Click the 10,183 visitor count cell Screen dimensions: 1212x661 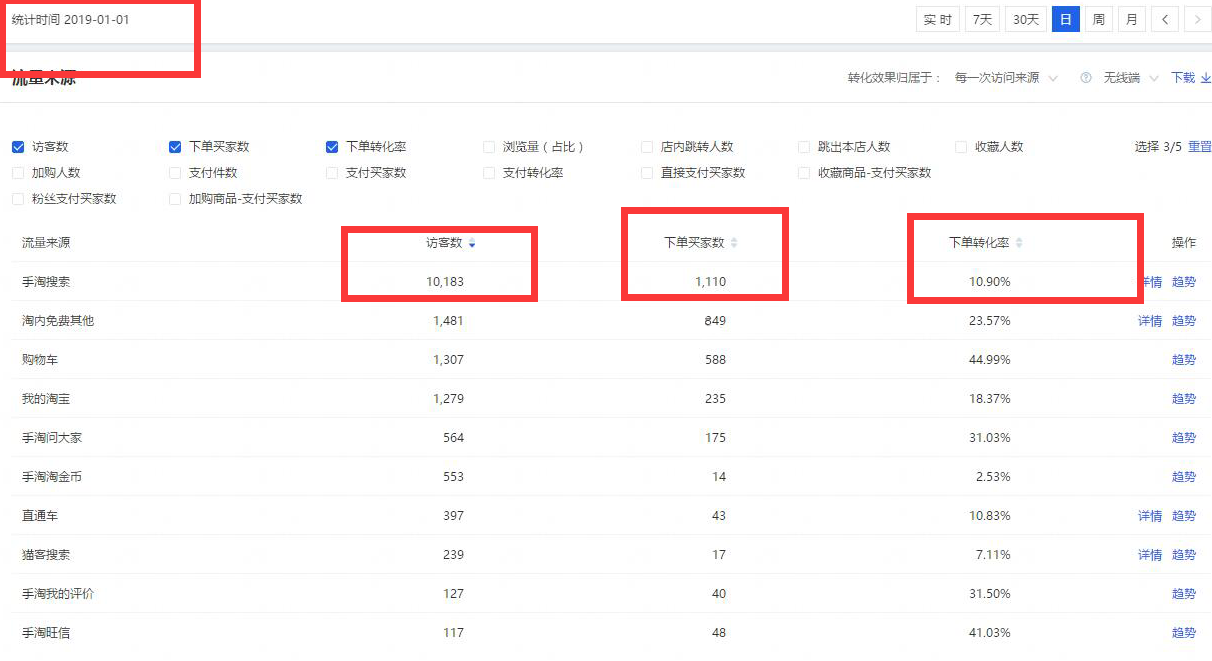click(x=445, y=282)
